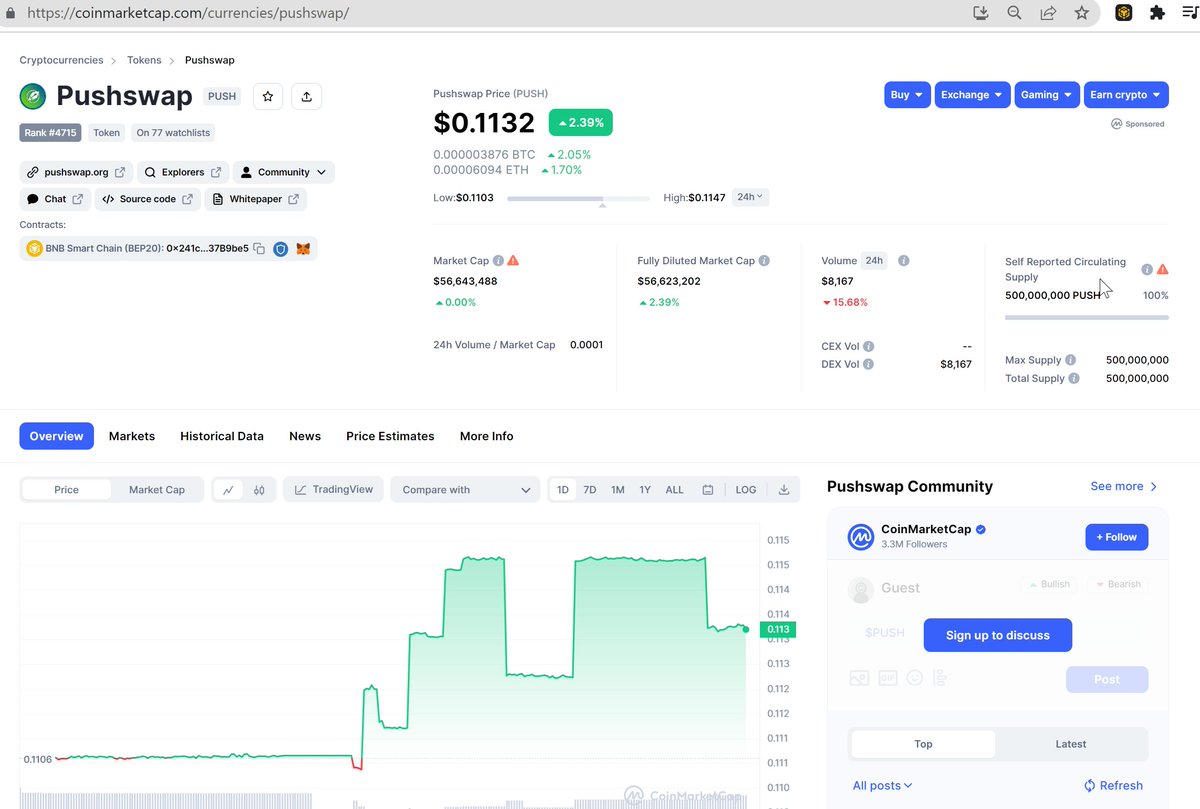Click Volume info icon

[x=903, y=261]
